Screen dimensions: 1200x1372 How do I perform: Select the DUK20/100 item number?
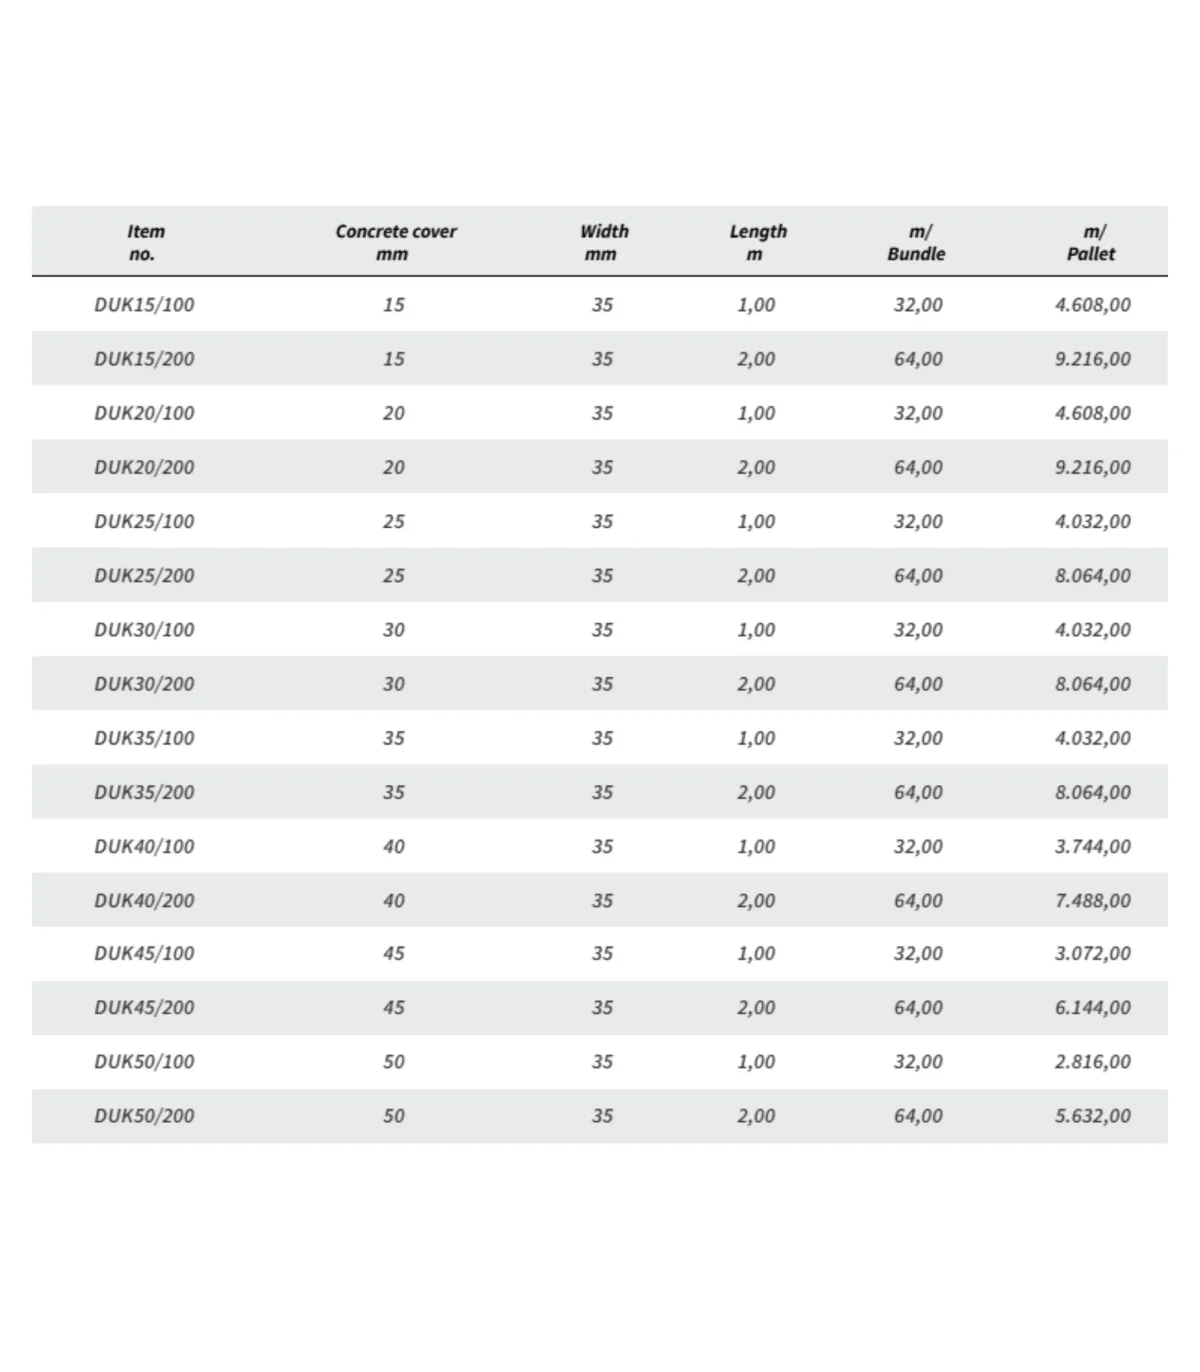pyautogui.click(x=144, y=413)
